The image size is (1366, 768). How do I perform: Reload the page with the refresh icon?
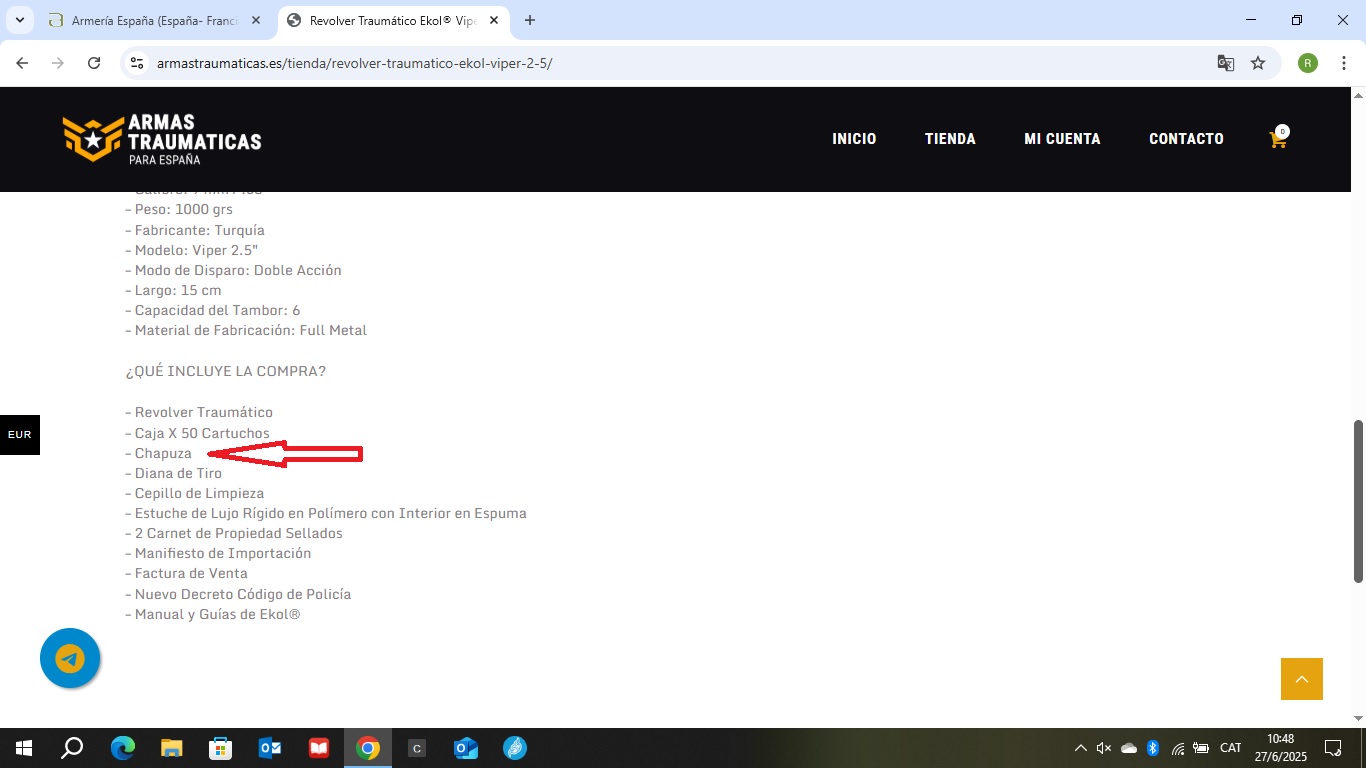[94, 63]
